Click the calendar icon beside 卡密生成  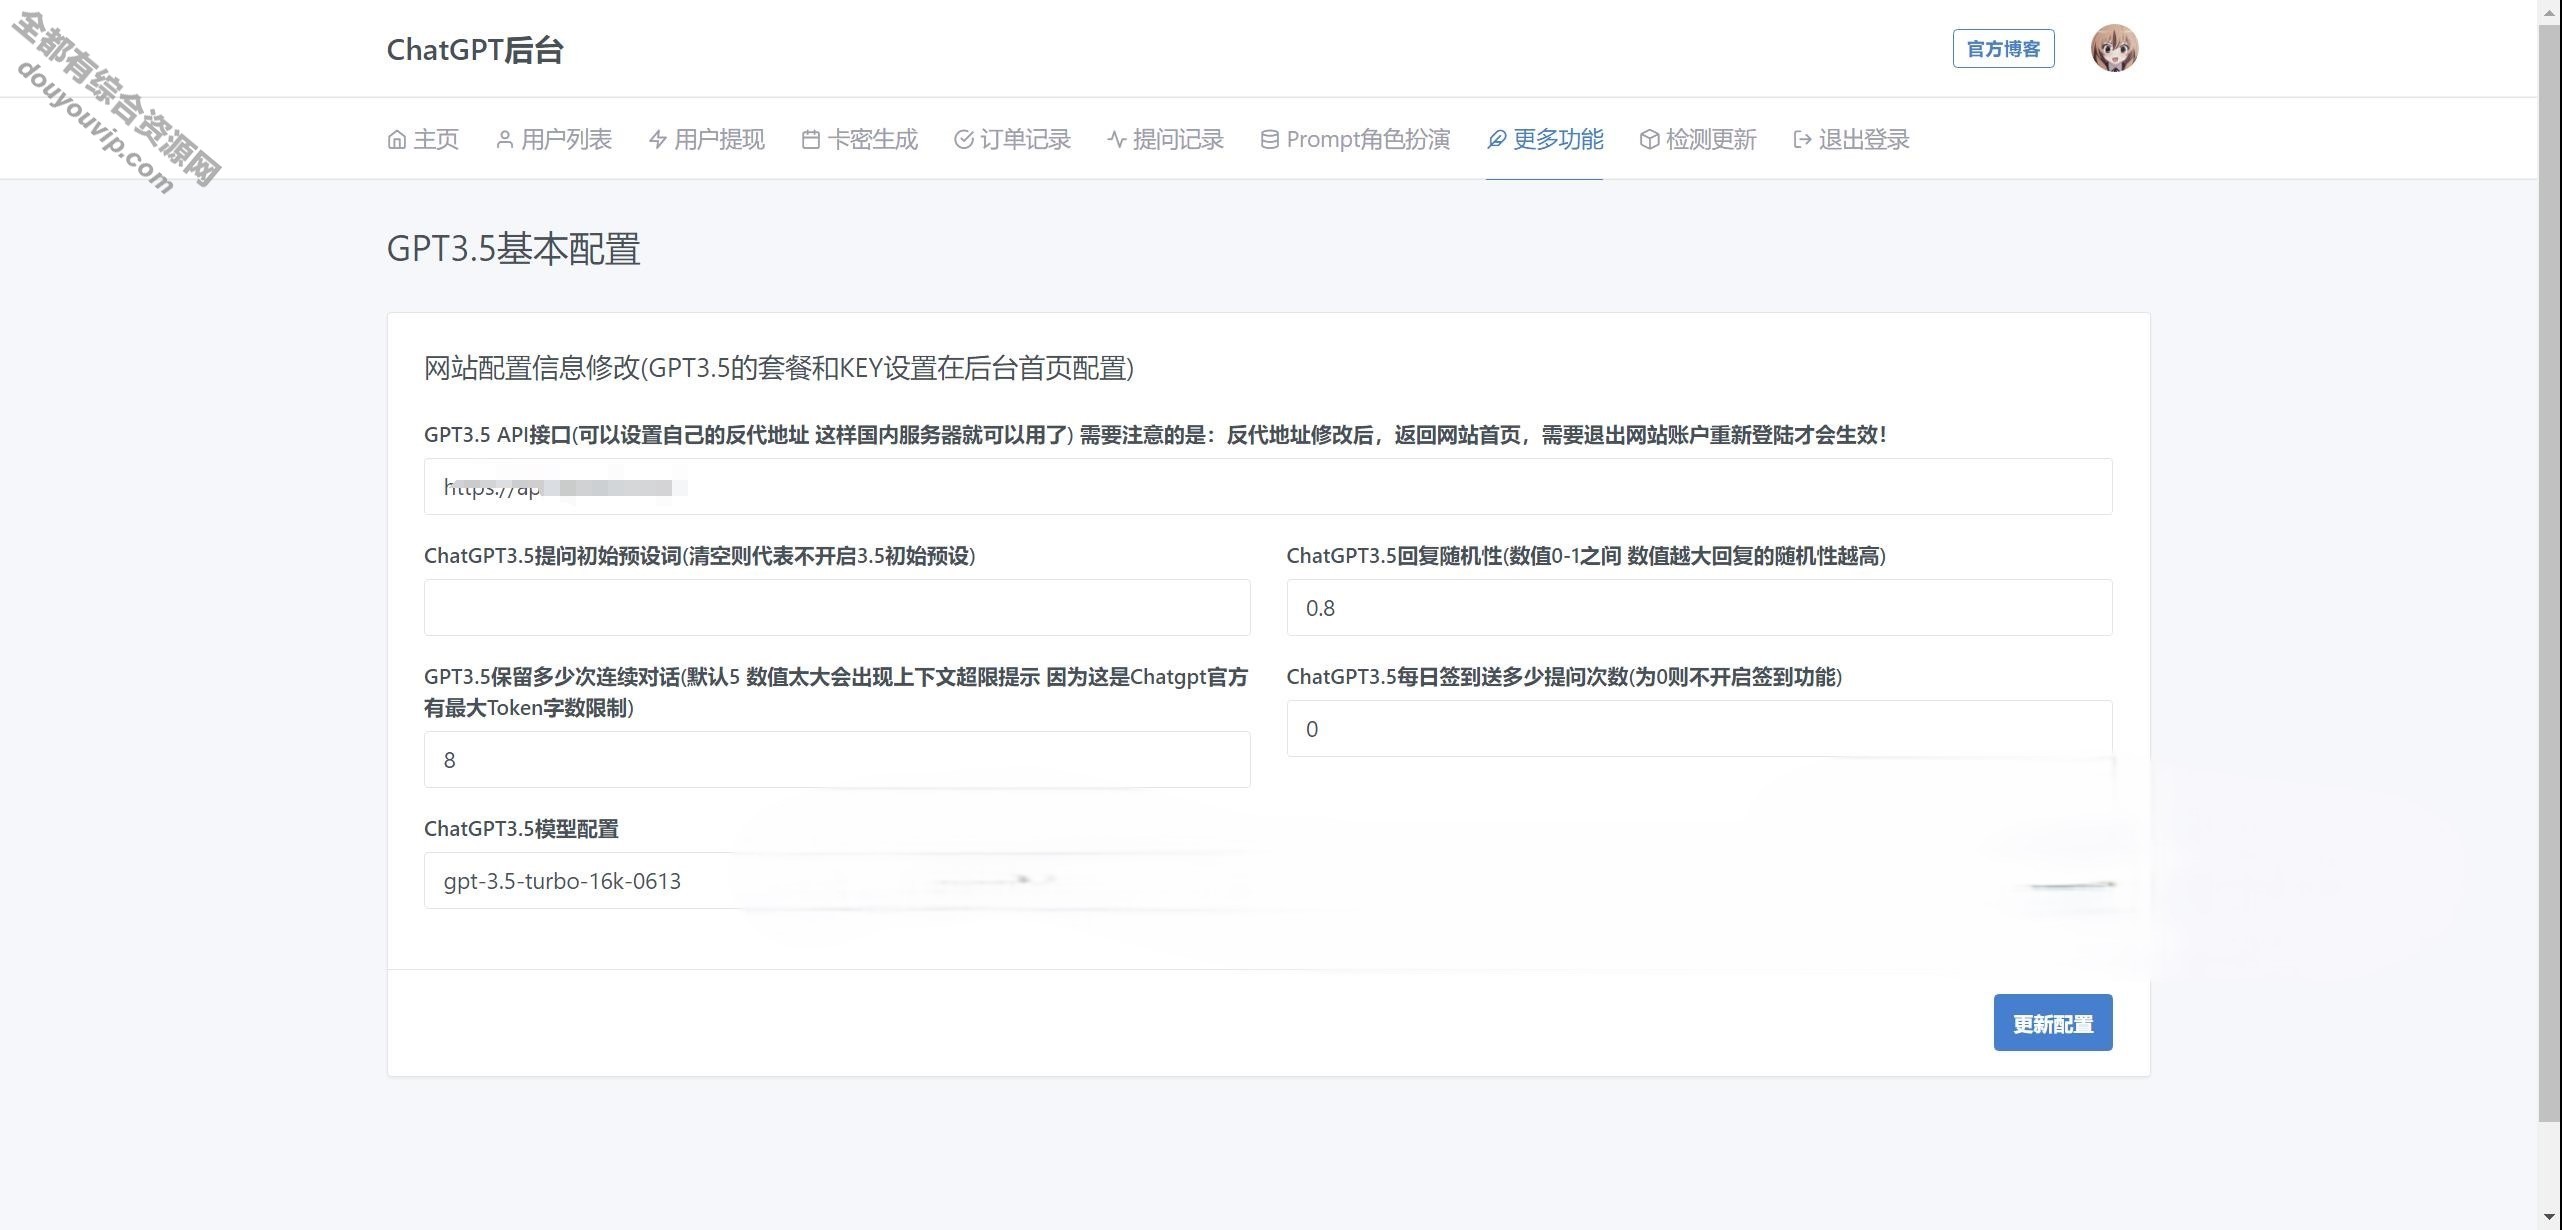pos(811,139)
